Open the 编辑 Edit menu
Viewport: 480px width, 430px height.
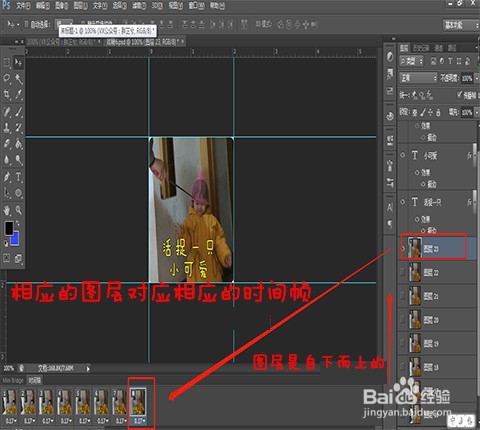click(x=43, y=6)
